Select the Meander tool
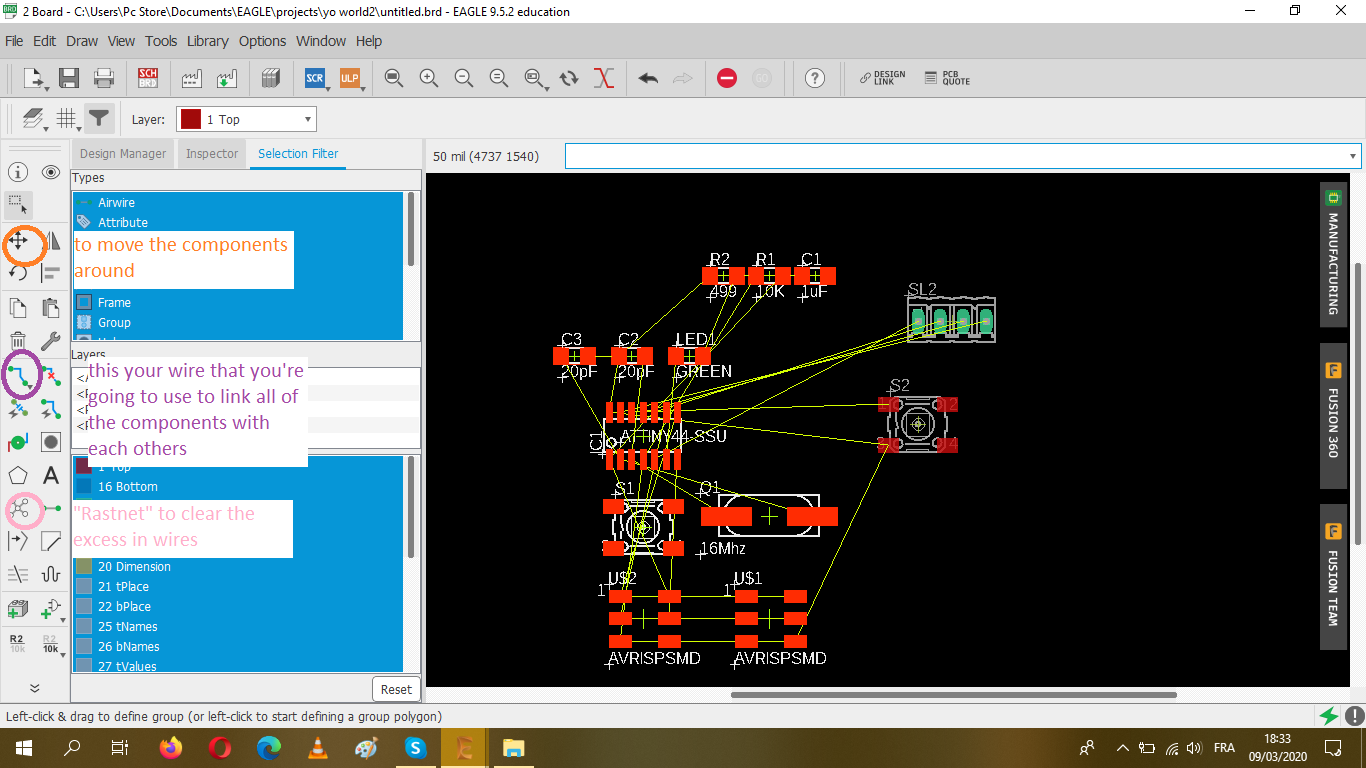1366x768 pixels. pyautogui.click(x=51, y=575)
